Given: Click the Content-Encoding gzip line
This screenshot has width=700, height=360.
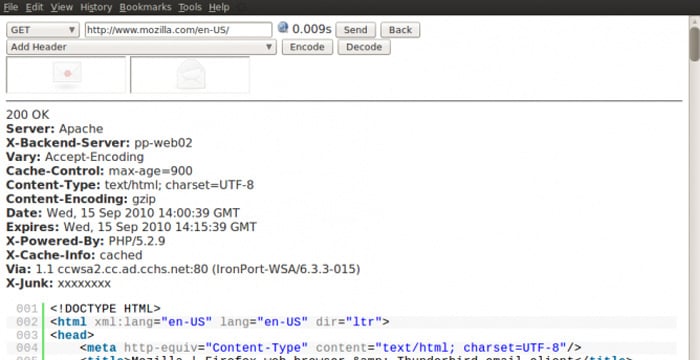Looking at the screenshot, I should point(81,199).
